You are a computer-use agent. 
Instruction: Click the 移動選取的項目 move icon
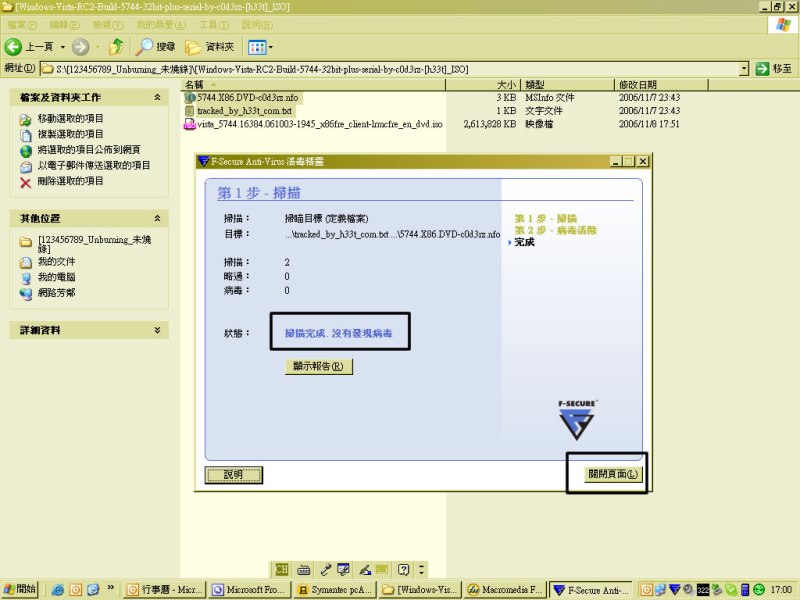tap(26, 119)
